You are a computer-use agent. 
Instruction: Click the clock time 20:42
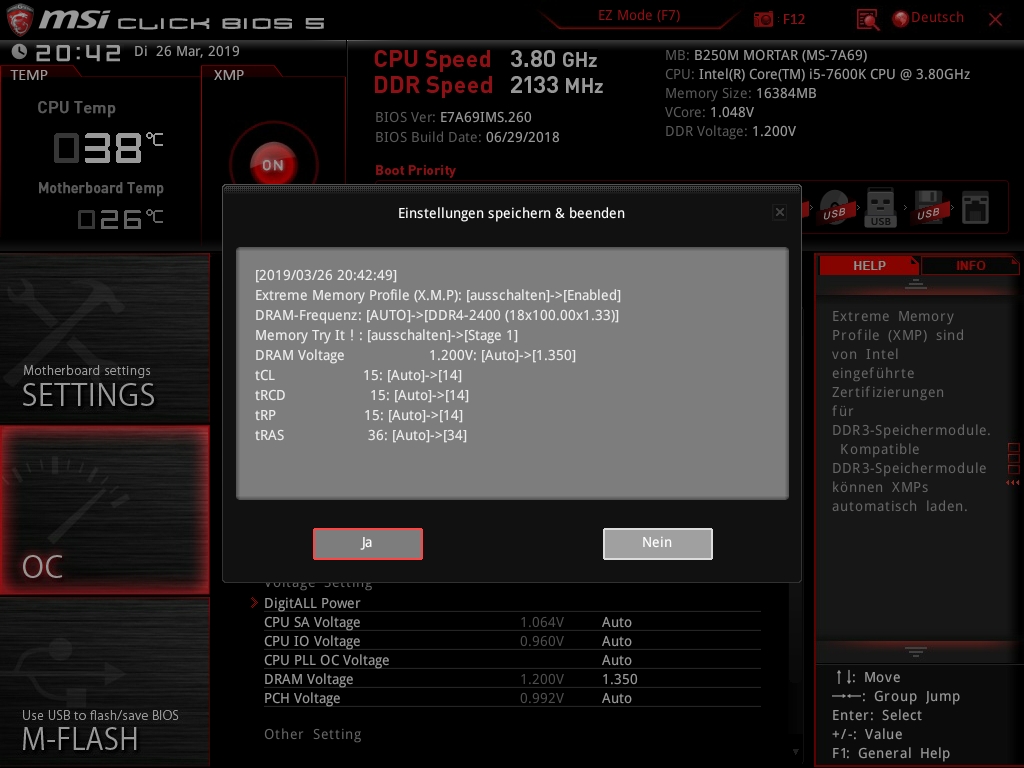[x=78, y=52]
